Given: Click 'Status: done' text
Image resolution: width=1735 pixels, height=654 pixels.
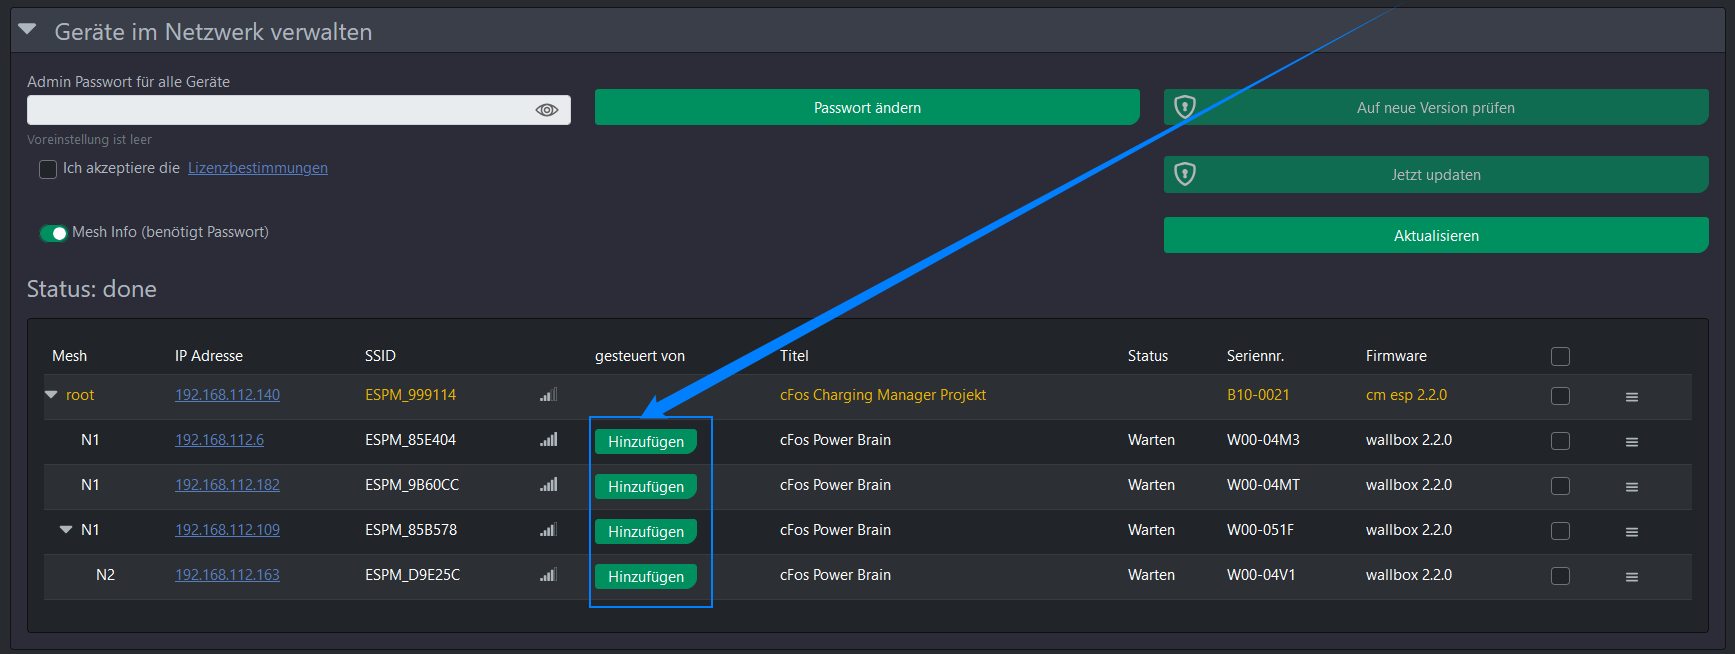Looking at the screenshot, I should [92, 289].
